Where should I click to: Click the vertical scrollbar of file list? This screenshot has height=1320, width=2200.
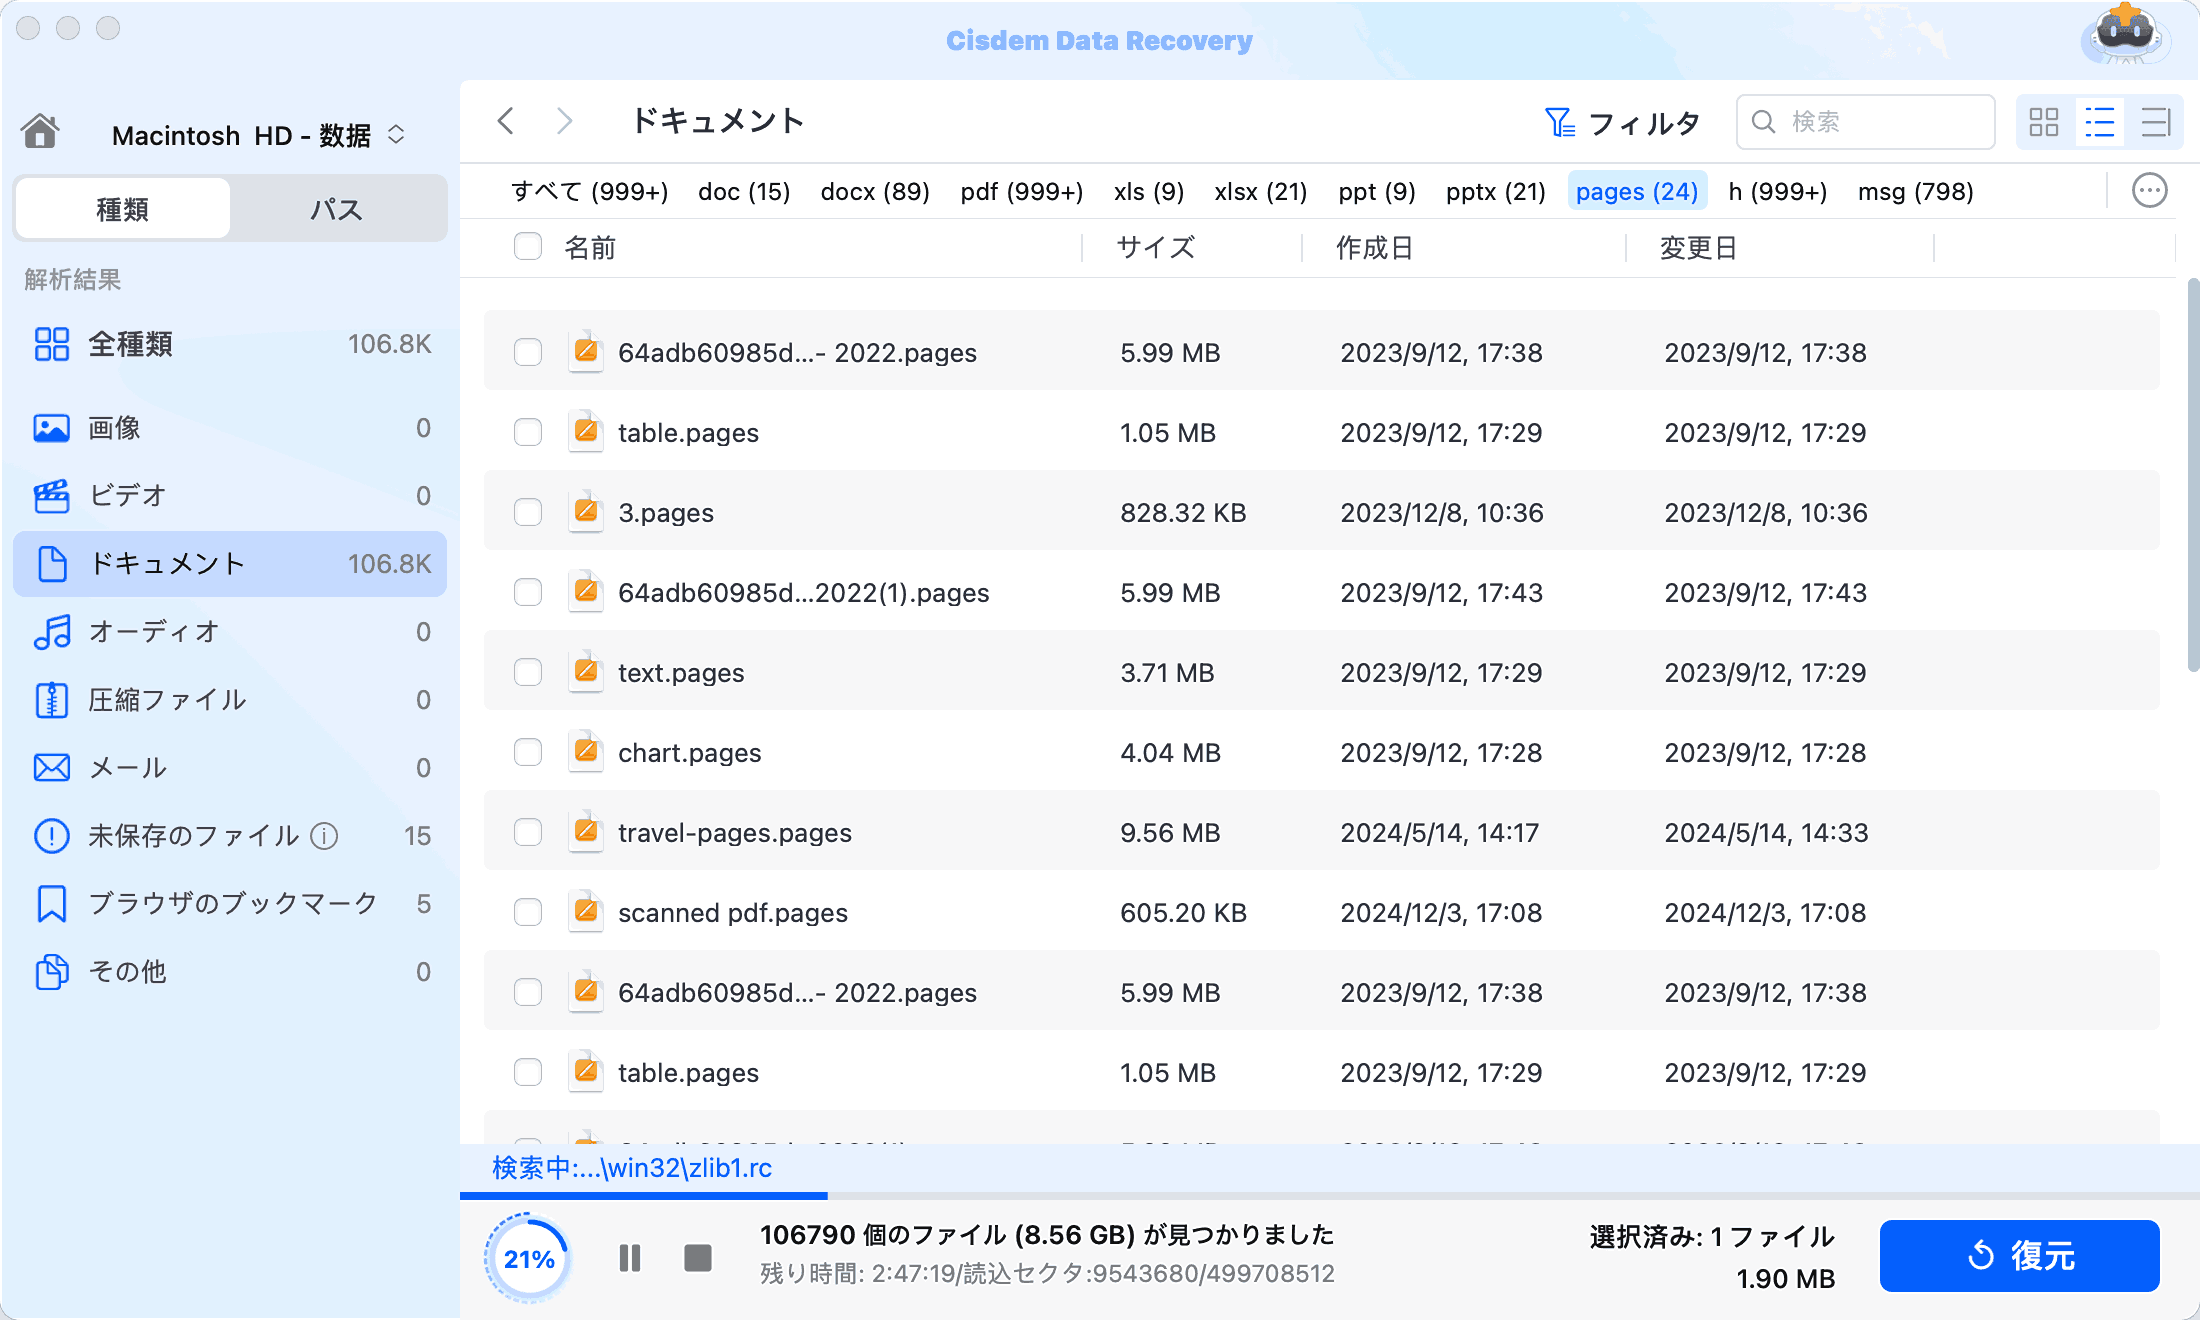pos(2193,476)
